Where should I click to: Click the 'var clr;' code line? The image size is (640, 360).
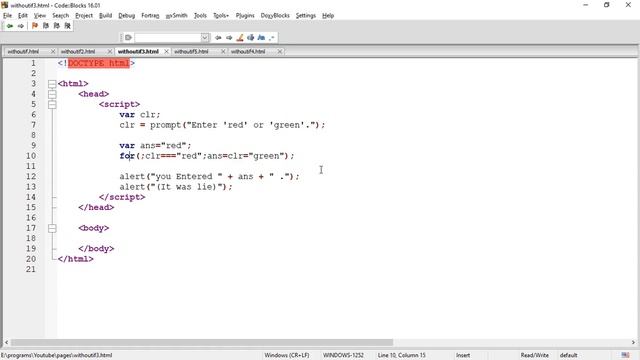[x=140, y=115]
